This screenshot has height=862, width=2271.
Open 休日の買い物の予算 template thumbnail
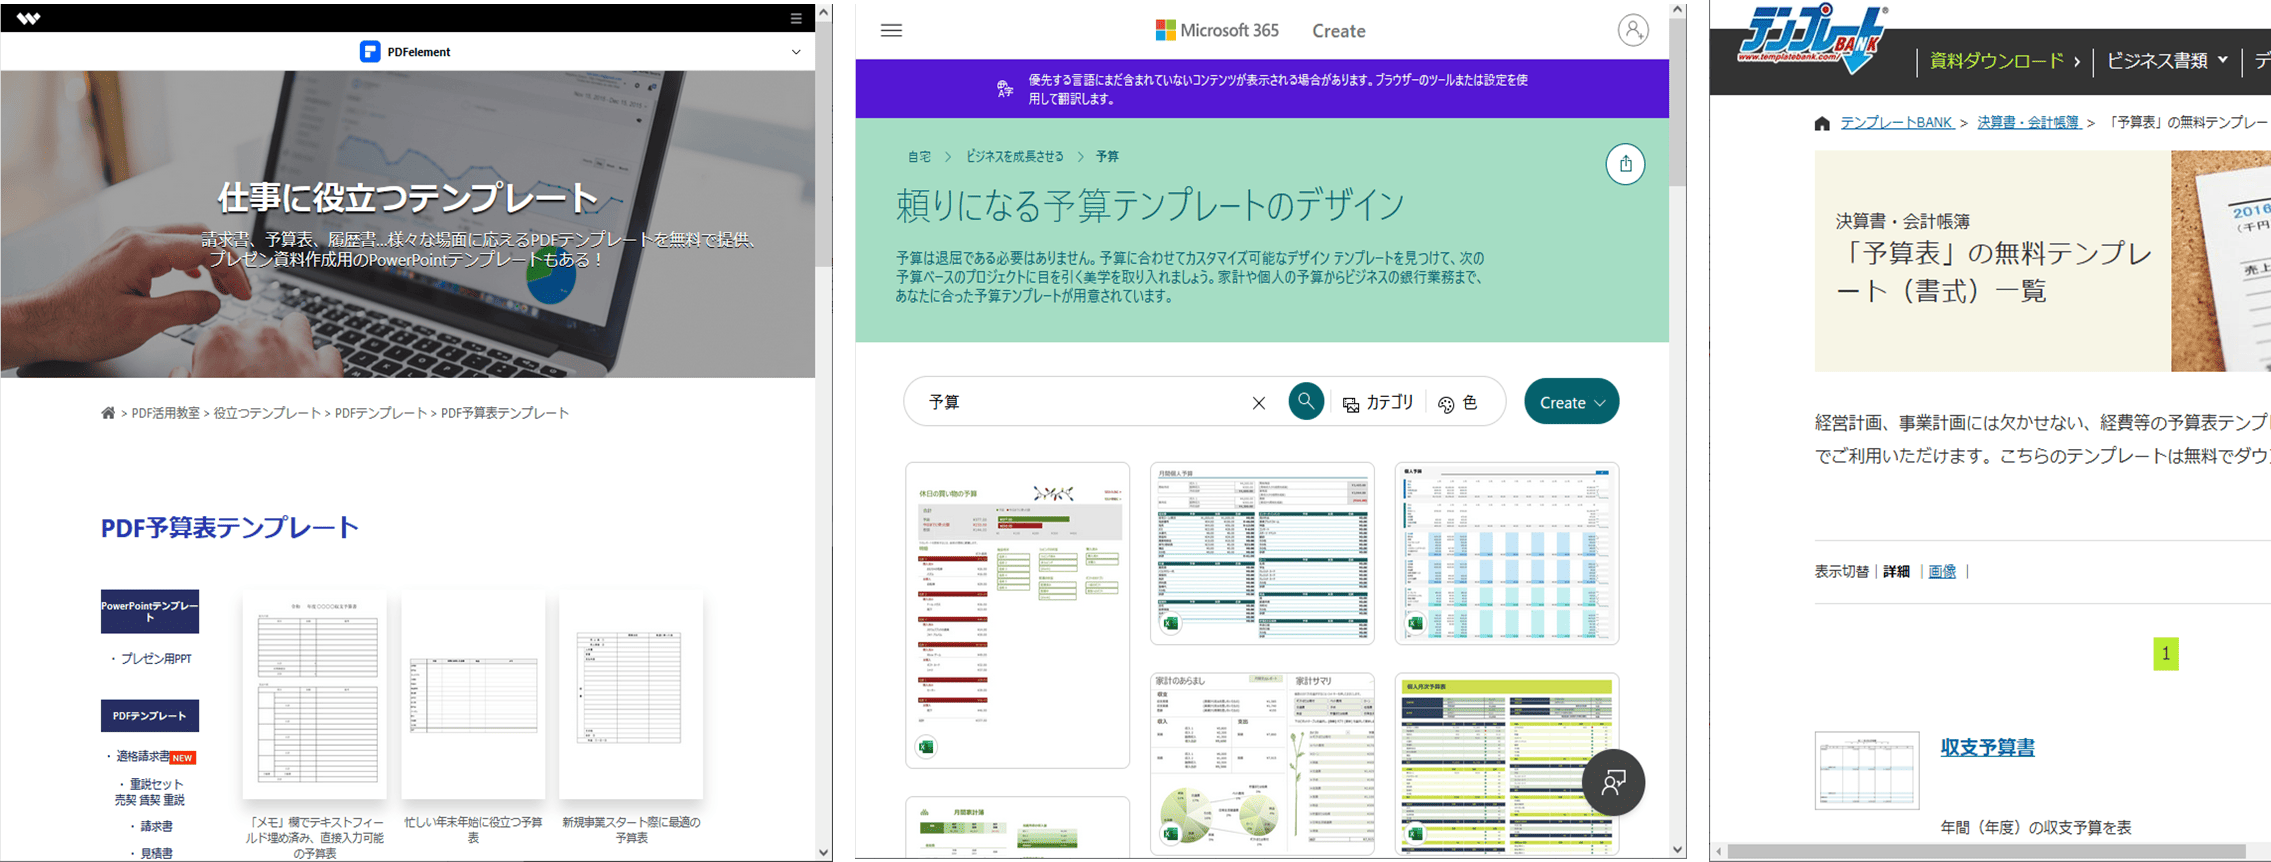click(x=1017, y=615)
